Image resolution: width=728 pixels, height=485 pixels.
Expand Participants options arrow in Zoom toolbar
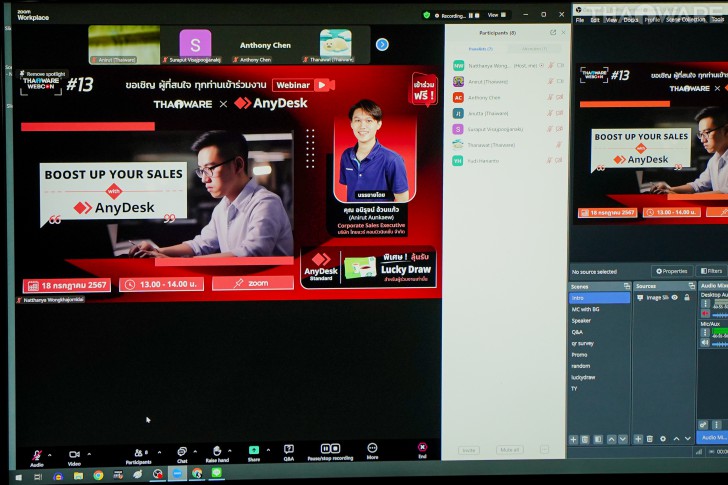(x=159, y=452)
